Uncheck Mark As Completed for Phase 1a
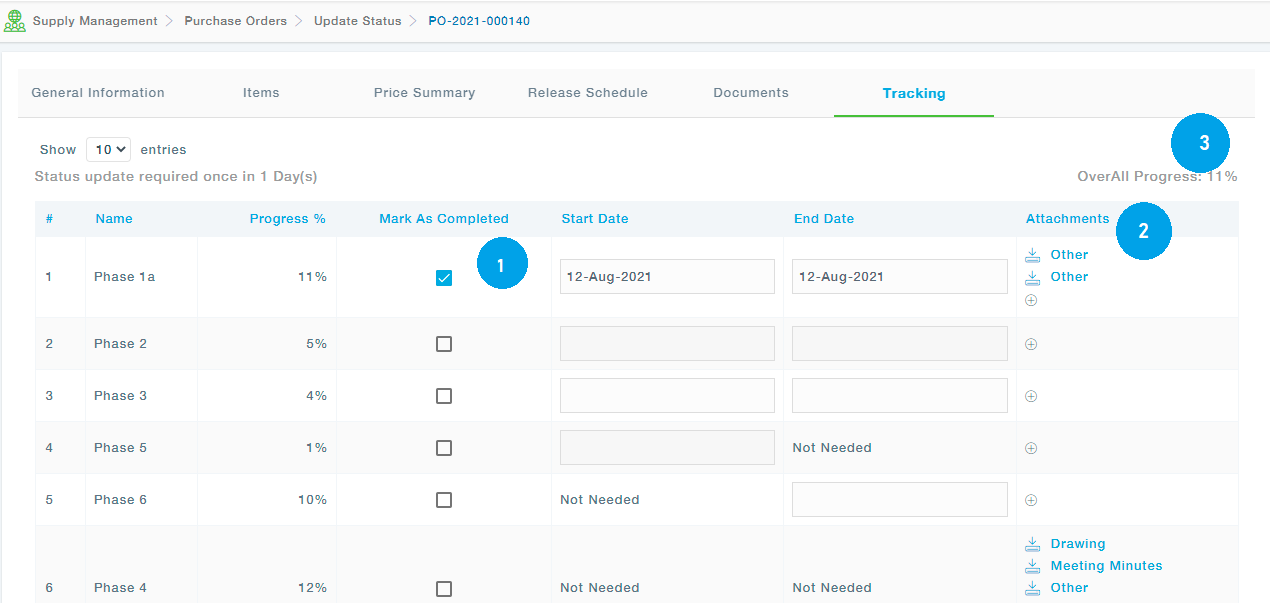 (444, 278)
